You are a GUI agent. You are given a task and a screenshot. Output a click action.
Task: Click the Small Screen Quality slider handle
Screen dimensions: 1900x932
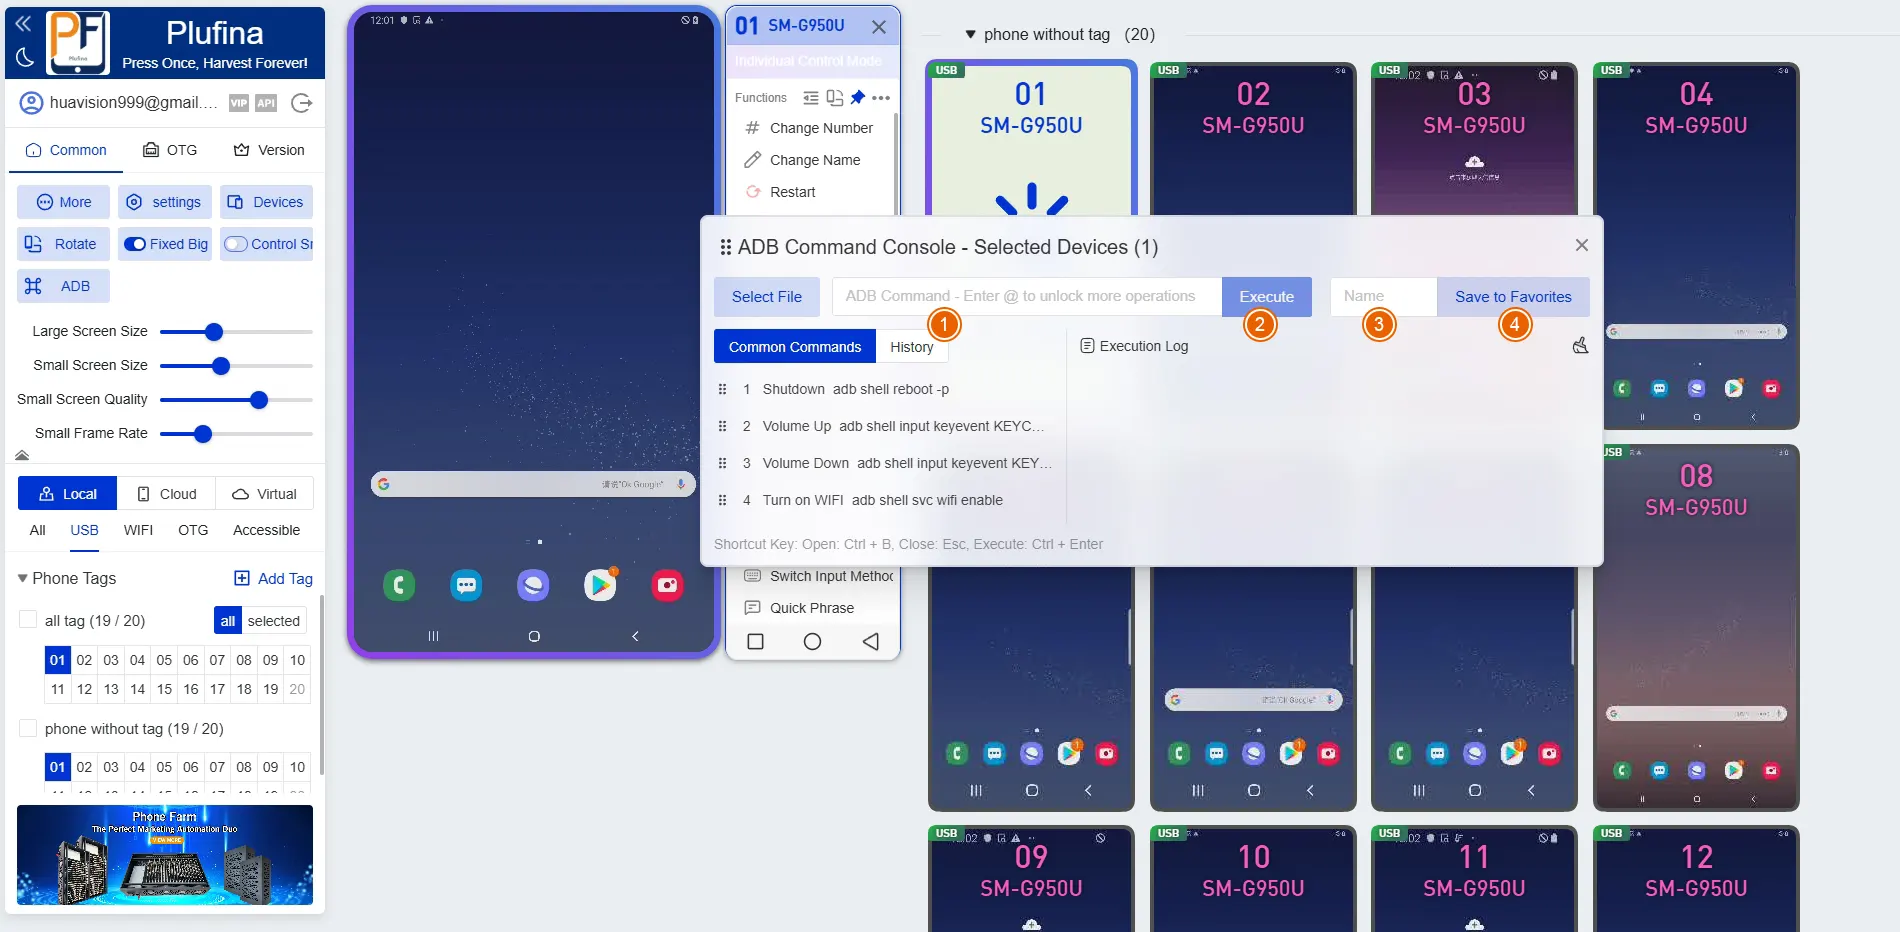point(259,400)
